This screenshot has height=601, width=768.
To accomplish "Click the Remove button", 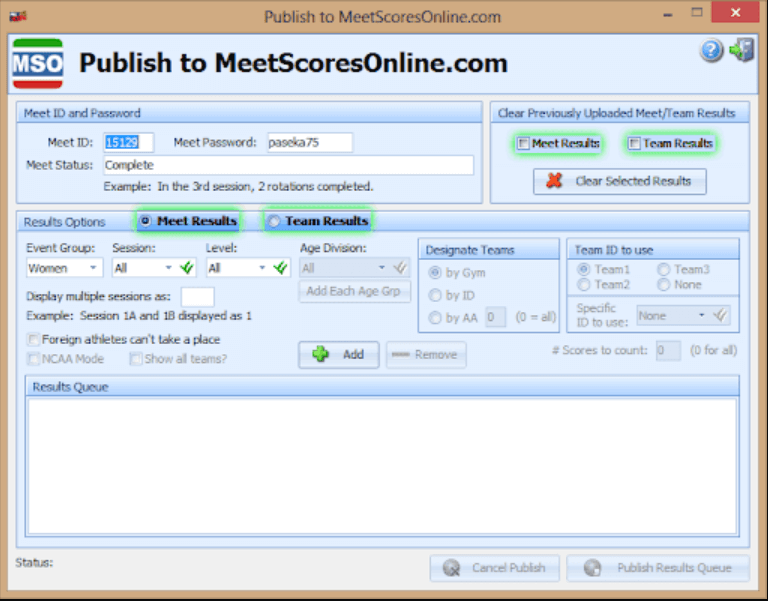I will pos(426,354).
